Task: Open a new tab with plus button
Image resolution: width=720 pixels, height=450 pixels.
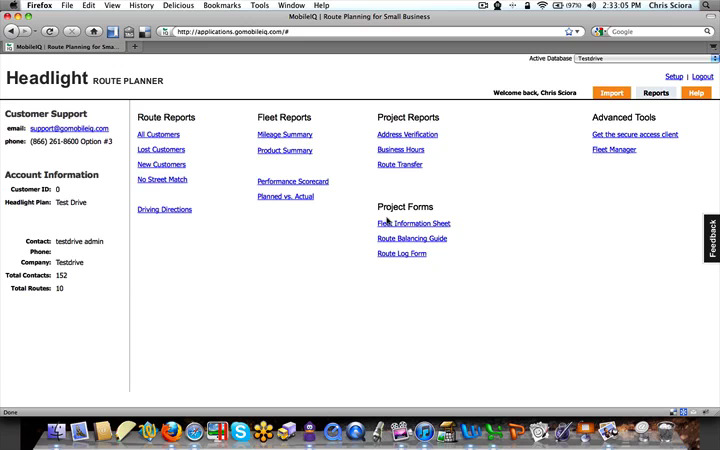Action: (x=136, y=46)
